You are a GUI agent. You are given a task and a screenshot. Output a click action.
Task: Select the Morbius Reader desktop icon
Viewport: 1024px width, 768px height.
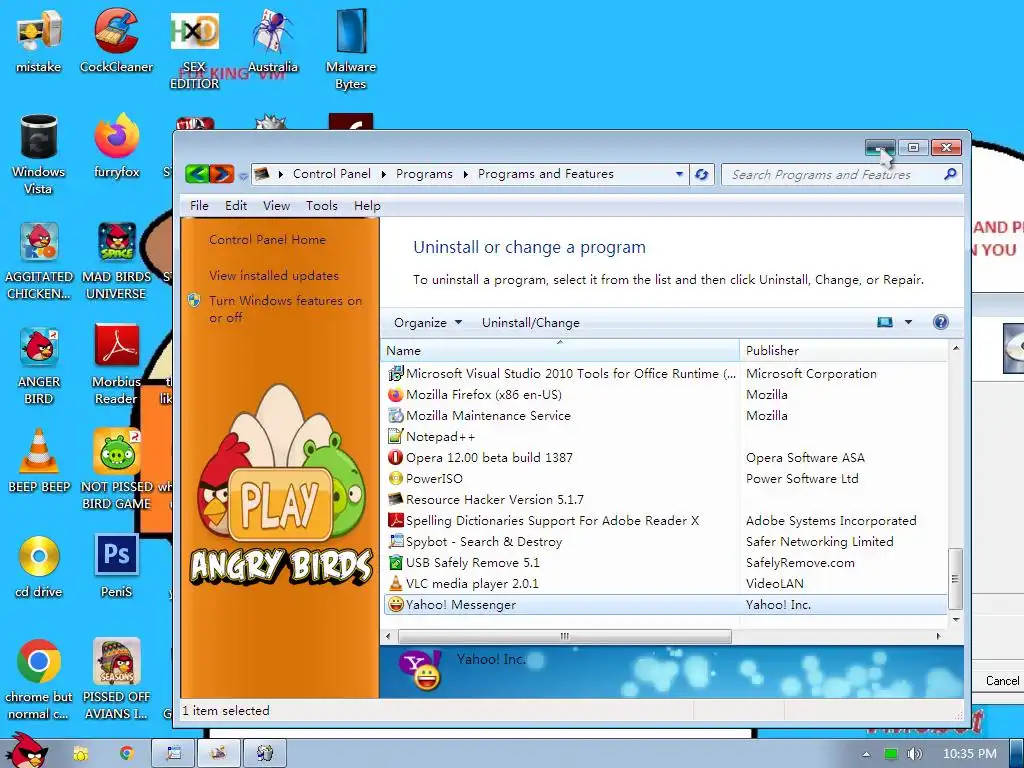[116, 366]
